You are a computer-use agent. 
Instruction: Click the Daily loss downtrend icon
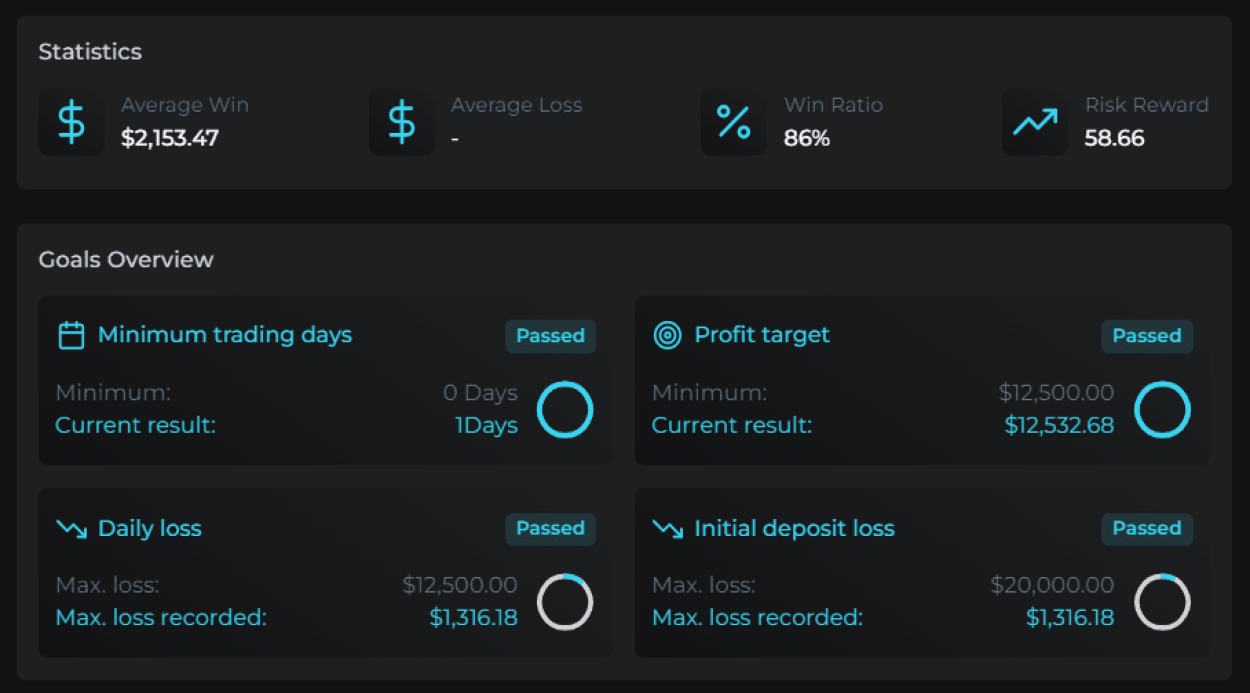click(71, 529)
